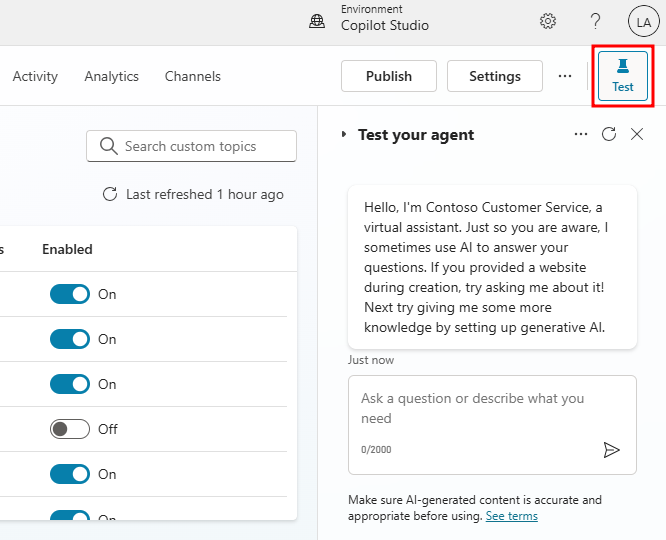This screenshot has width=666, height=540.
Task: Click the Publish button
Action: (389, 76)
